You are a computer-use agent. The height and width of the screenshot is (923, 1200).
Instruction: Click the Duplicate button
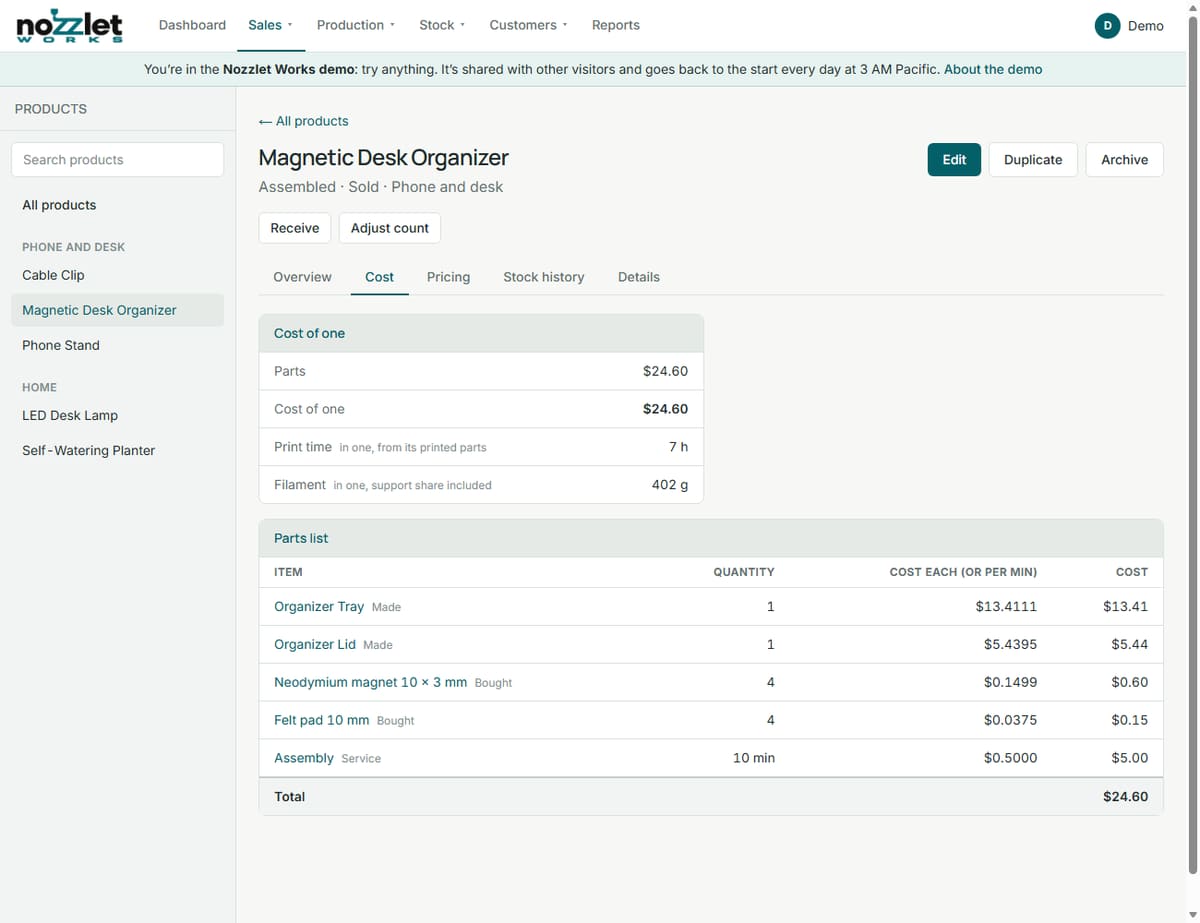click(x=1033, y=160)
